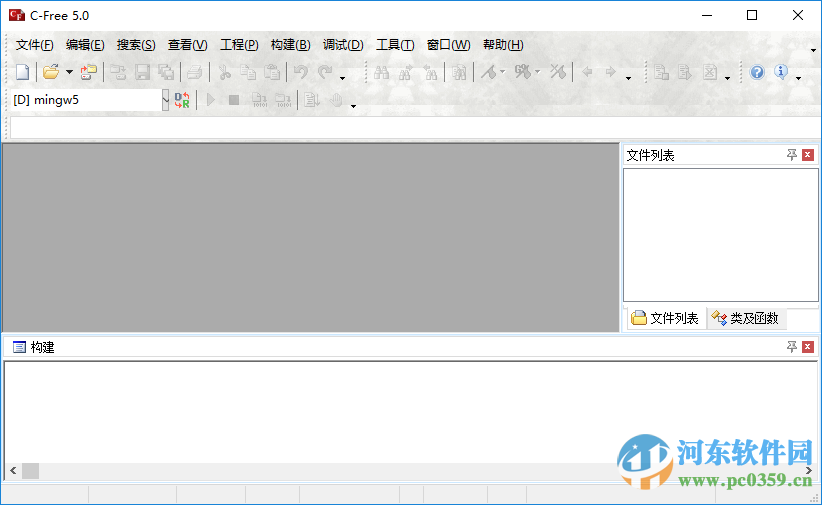Image resolution: width=822 pixels, height=505 pixels.
Task: Expand the help toolbar overflow arrow
Action: 798,78
